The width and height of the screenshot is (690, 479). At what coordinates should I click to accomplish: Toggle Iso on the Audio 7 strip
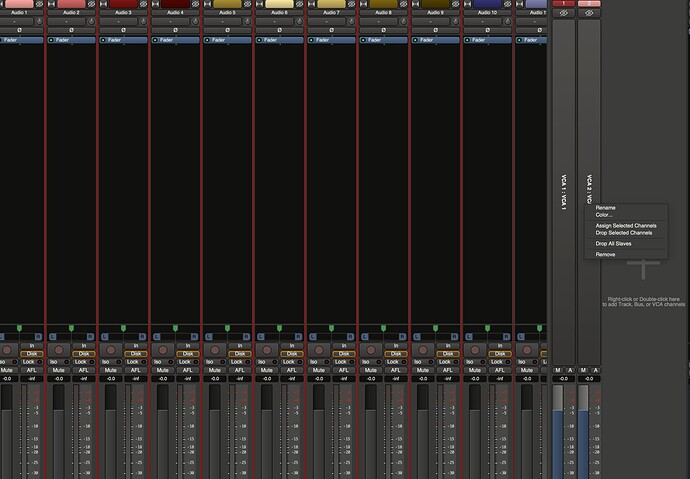(x=319, y=362)
